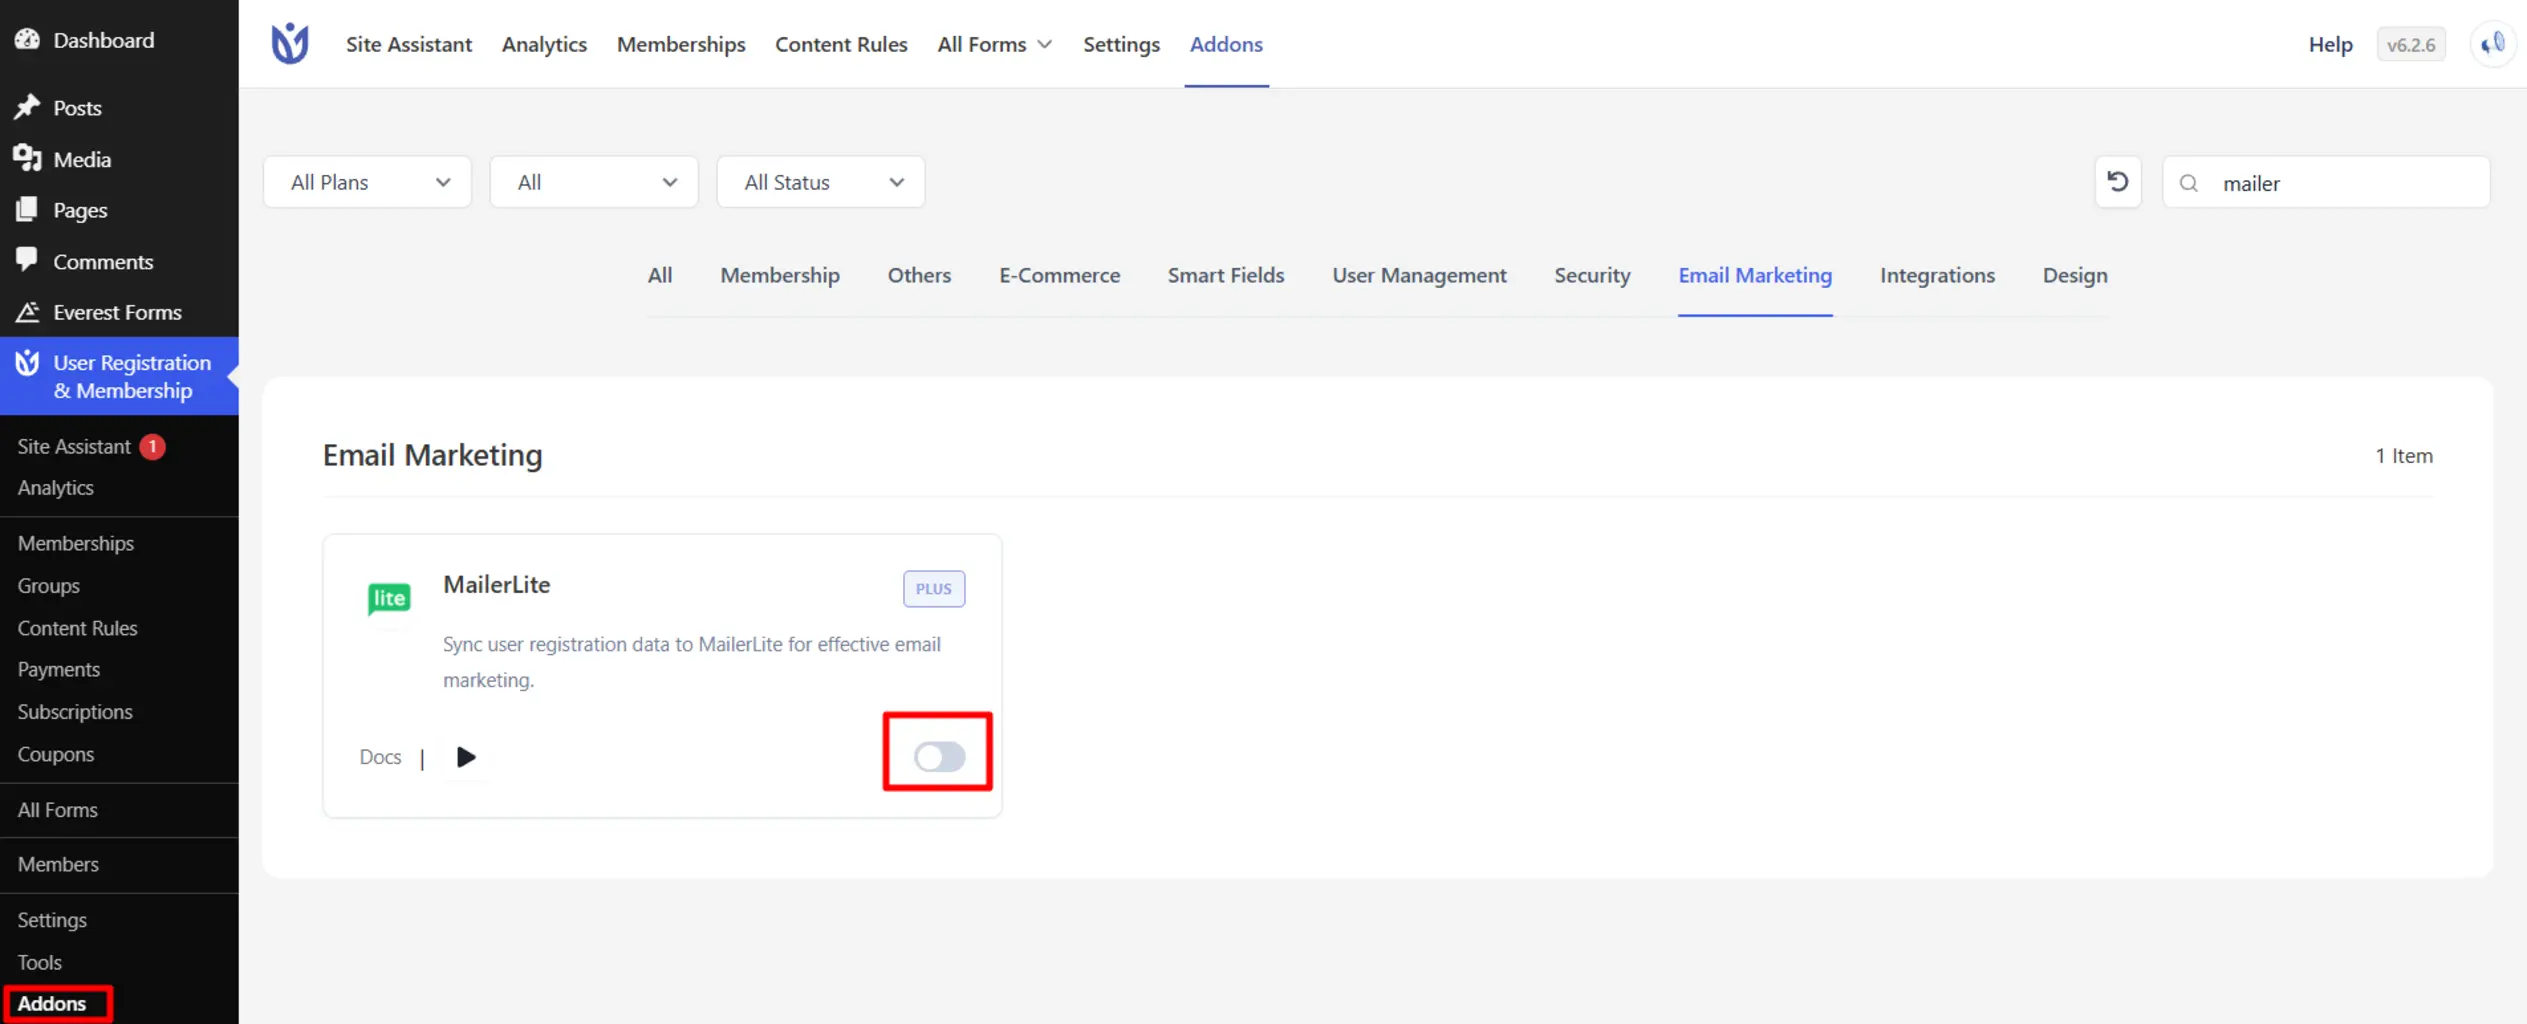Open Subscriptions in sidebar submenu
This screenshot has height=1024, width=2527.
click(75, 711)
